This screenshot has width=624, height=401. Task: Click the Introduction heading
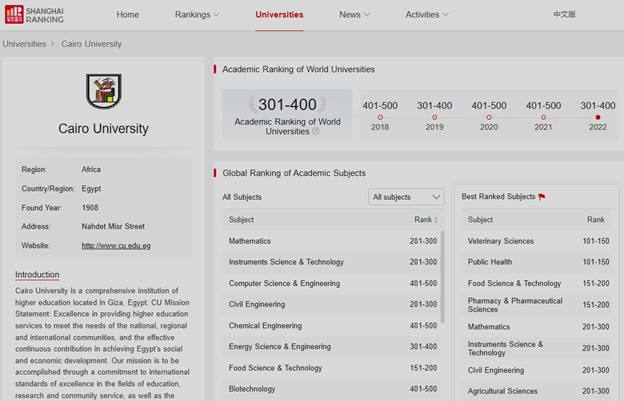pyautogui.click(x=37, y=274)
